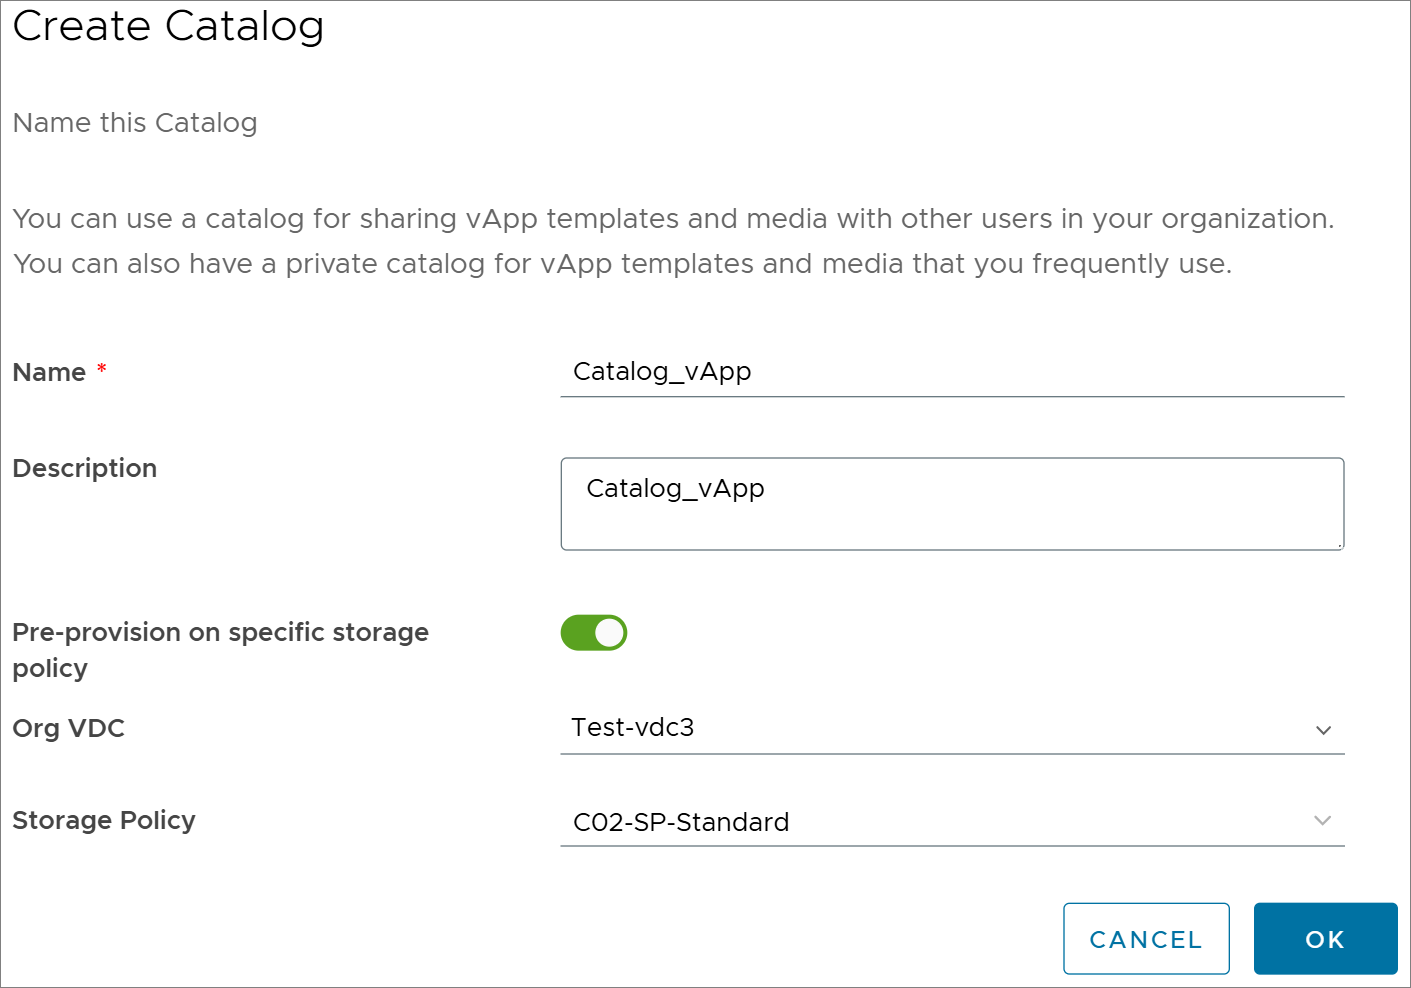Click inside the Description text area

952,504
